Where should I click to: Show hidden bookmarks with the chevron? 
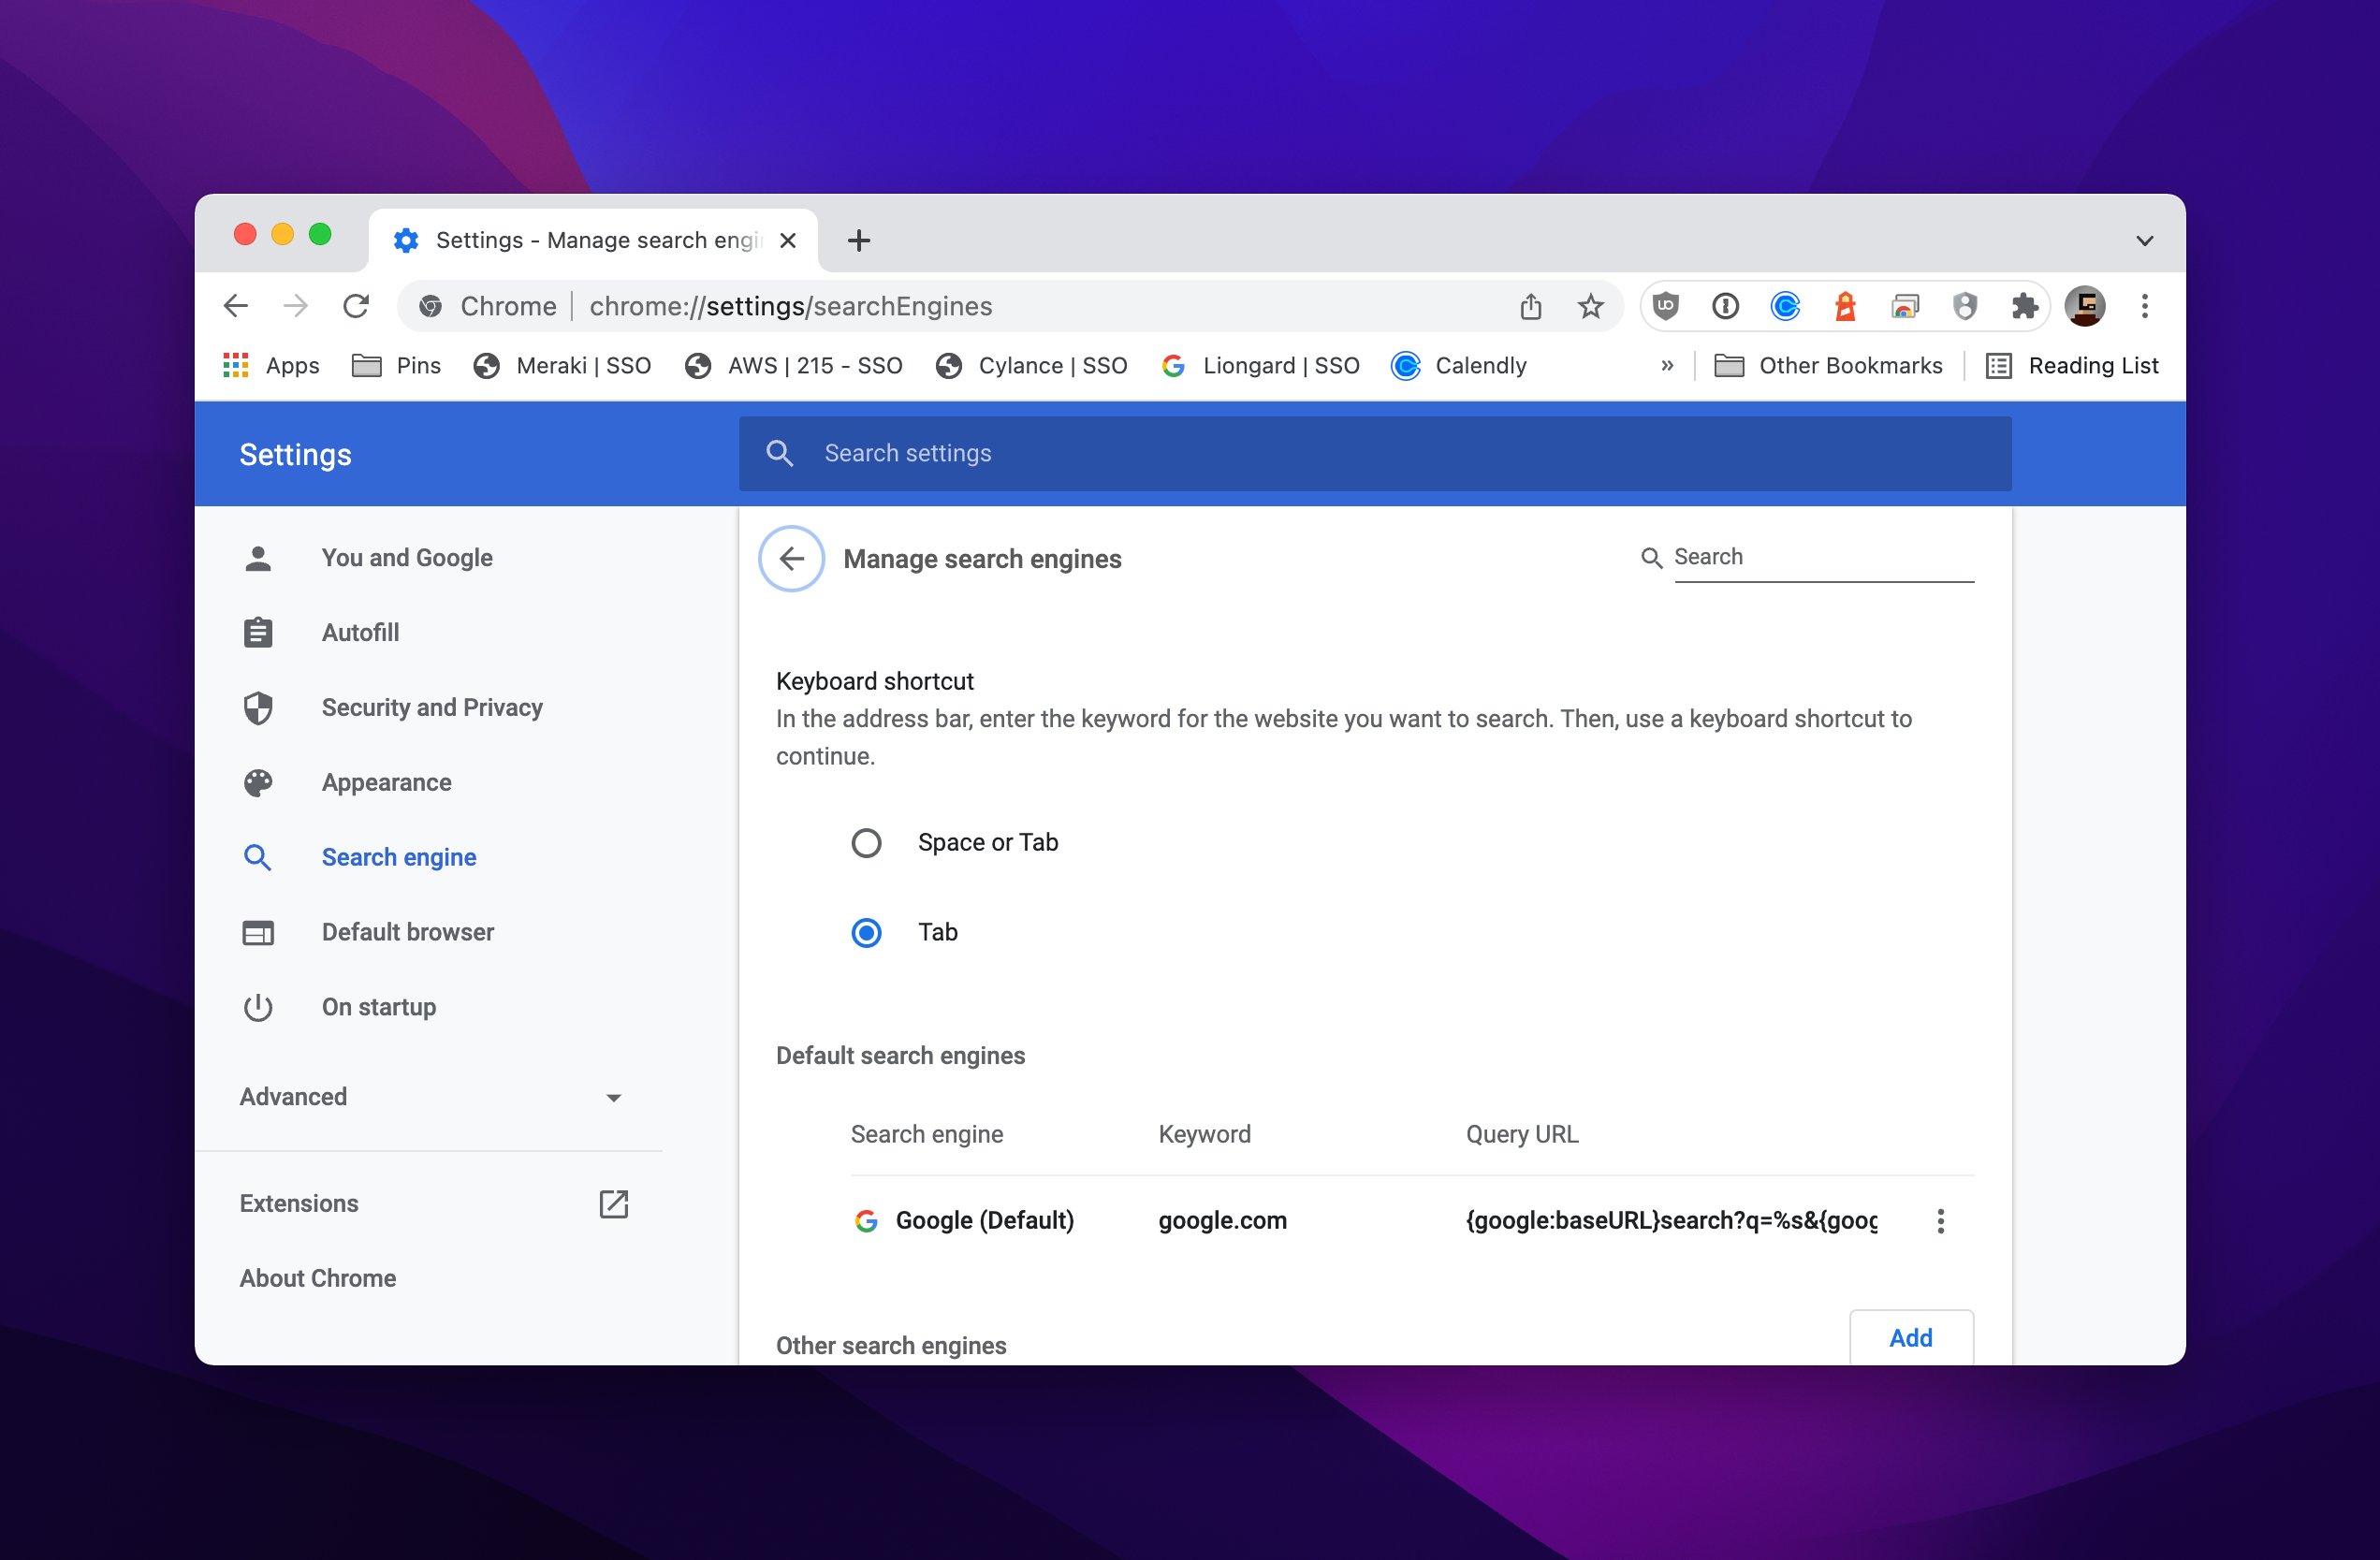(1667, 366)
